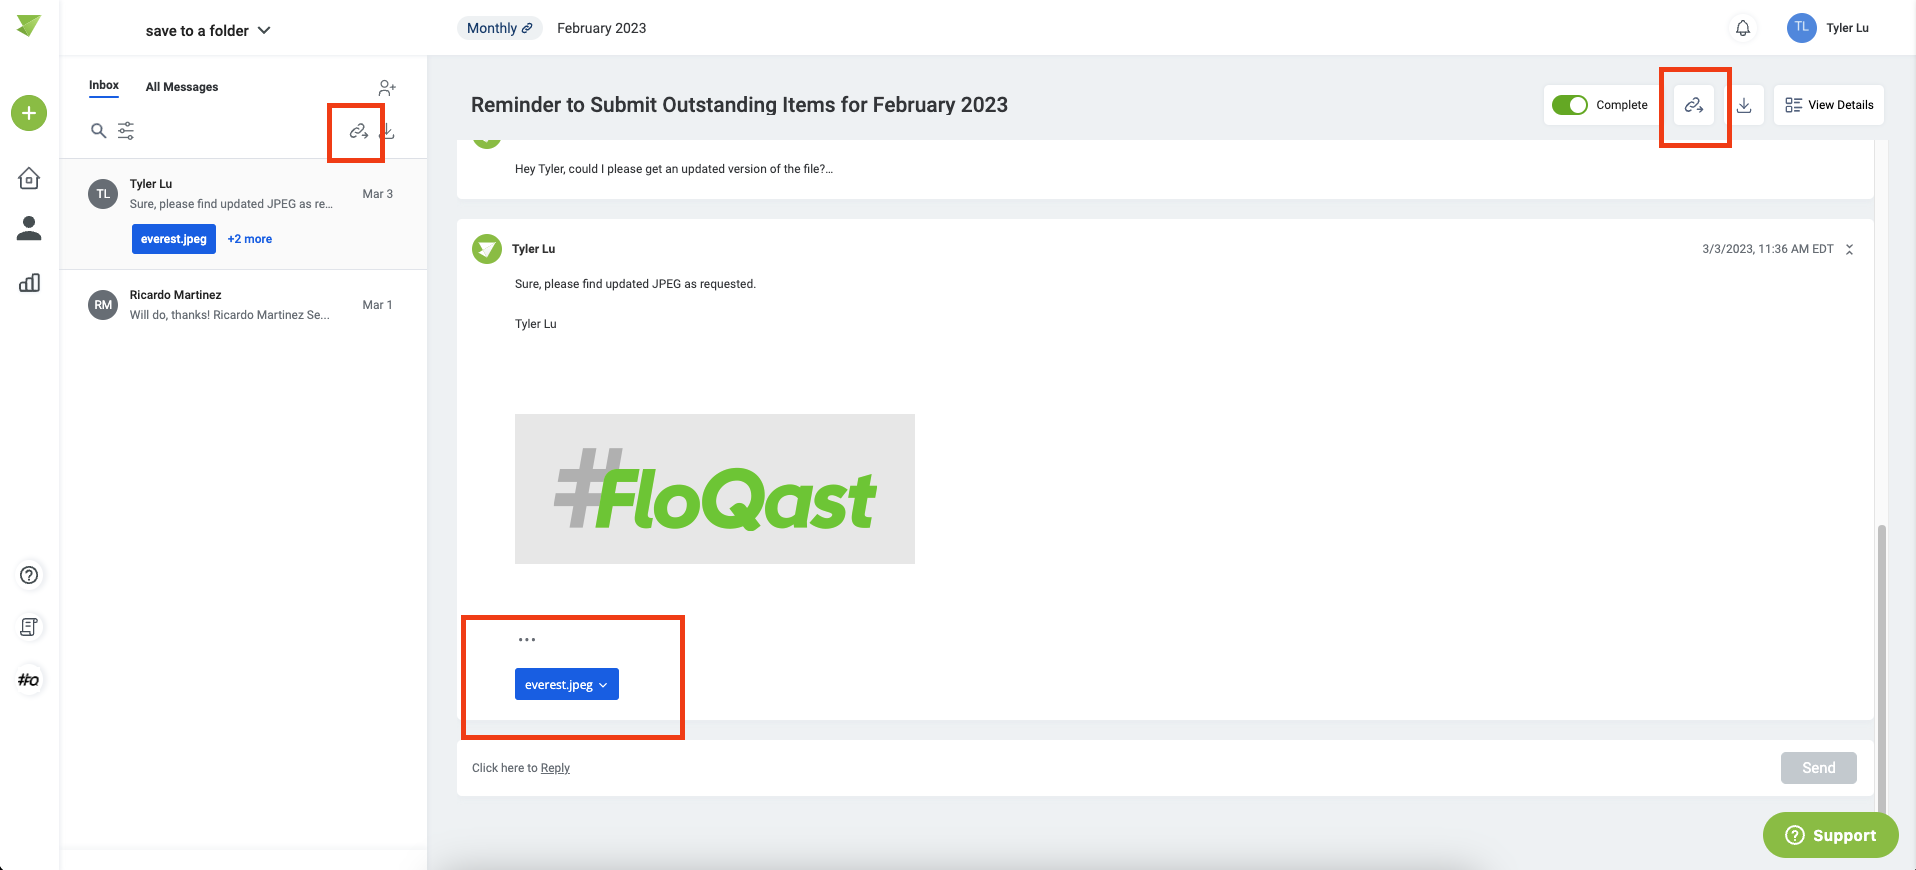Open View Details
Image resolution: width=1916 pixels, height=870 pixels.
click(x=1829, y=105)
